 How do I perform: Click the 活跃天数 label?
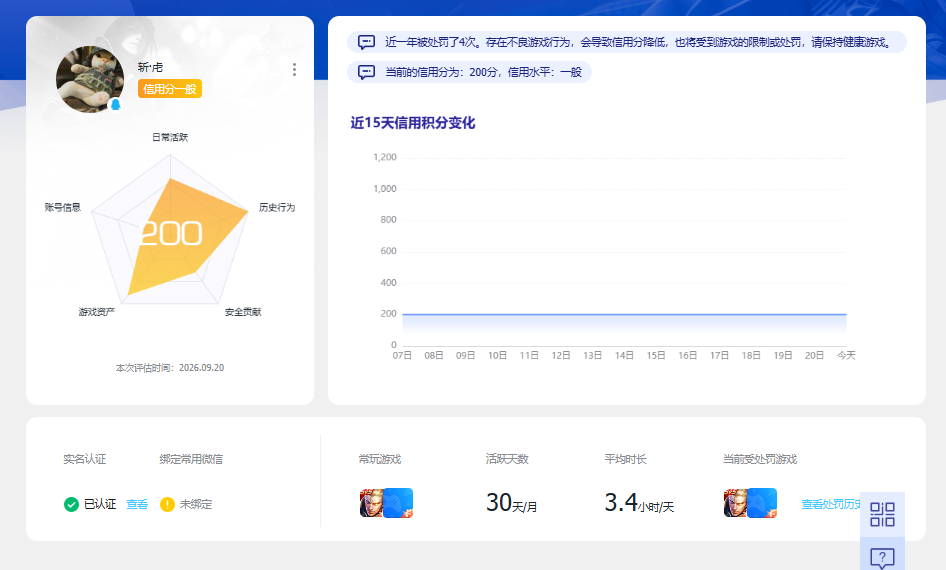[x=507, y=460]
